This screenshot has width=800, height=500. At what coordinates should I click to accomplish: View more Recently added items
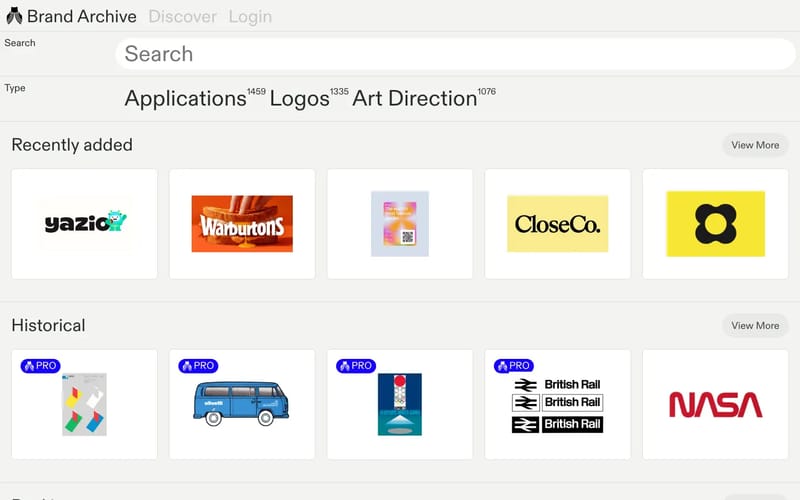pos(755,145)
